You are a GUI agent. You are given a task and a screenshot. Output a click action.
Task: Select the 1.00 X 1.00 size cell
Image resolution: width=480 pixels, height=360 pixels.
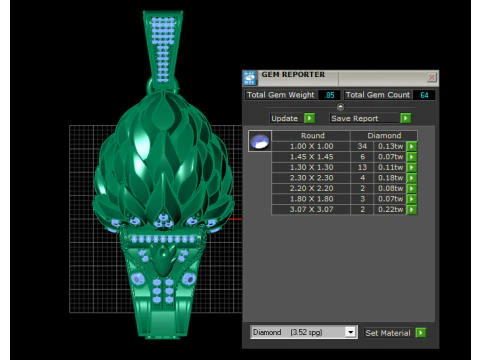(x=311, y=146)
